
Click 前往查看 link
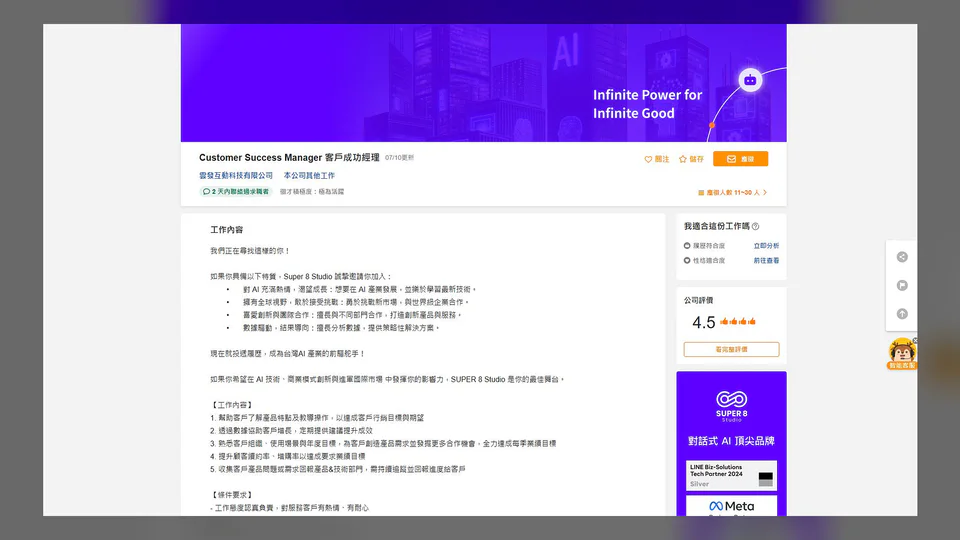(766, 260)
